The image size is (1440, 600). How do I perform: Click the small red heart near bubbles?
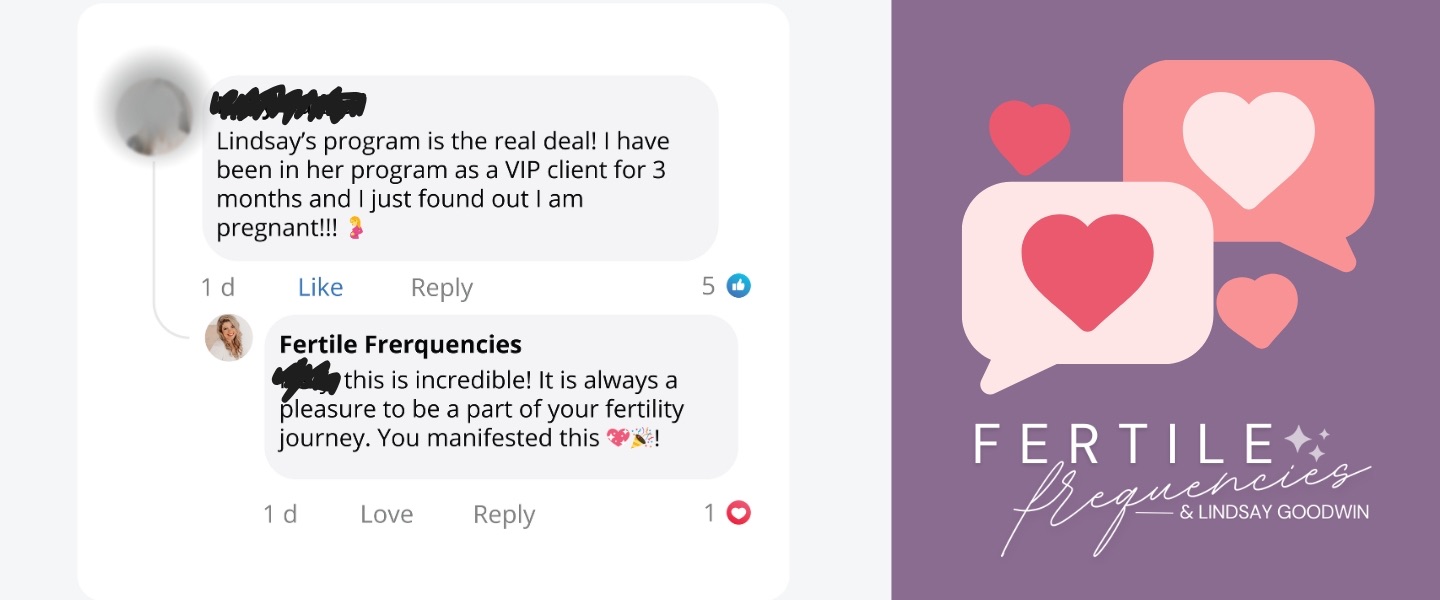point(1029,138)
